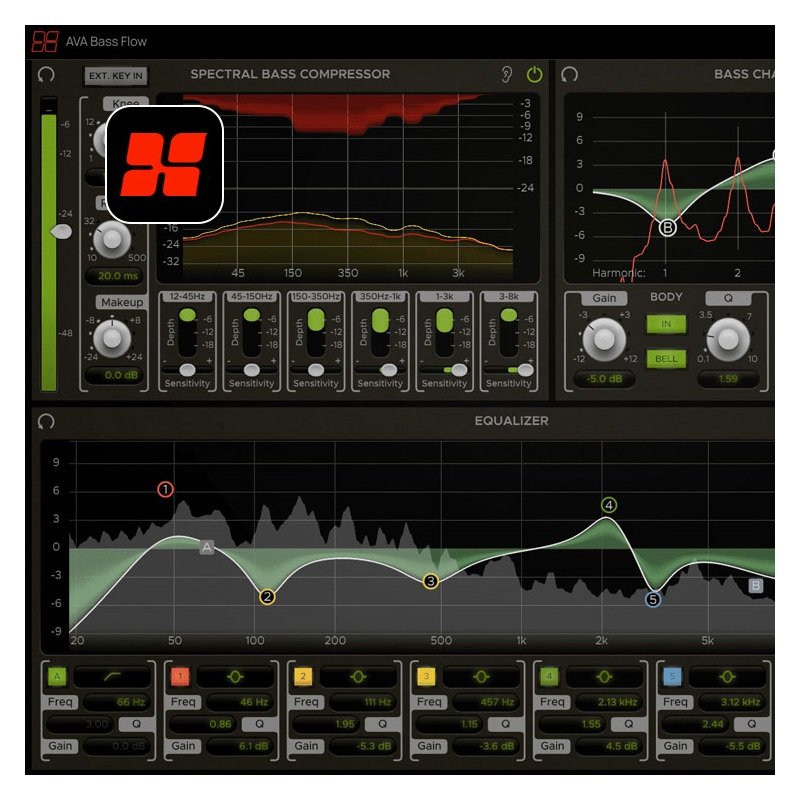Click the 66 Hz frequency field

pos(118,702)
